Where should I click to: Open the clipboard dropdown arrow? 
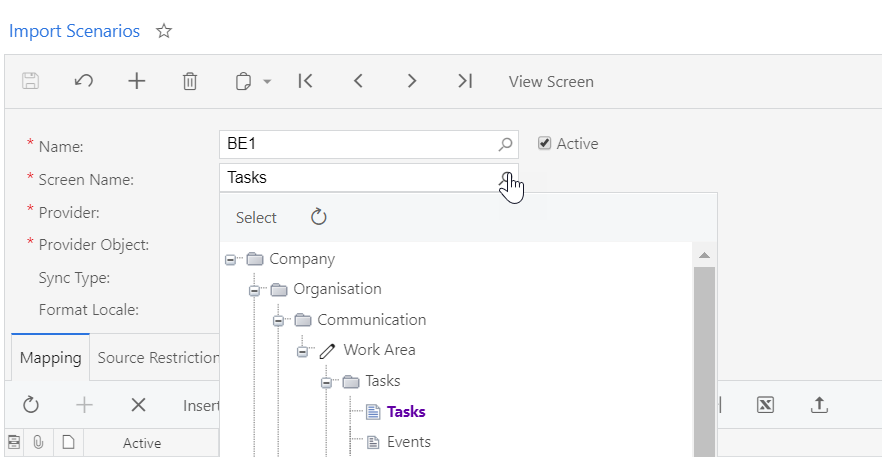coord(267,82)
